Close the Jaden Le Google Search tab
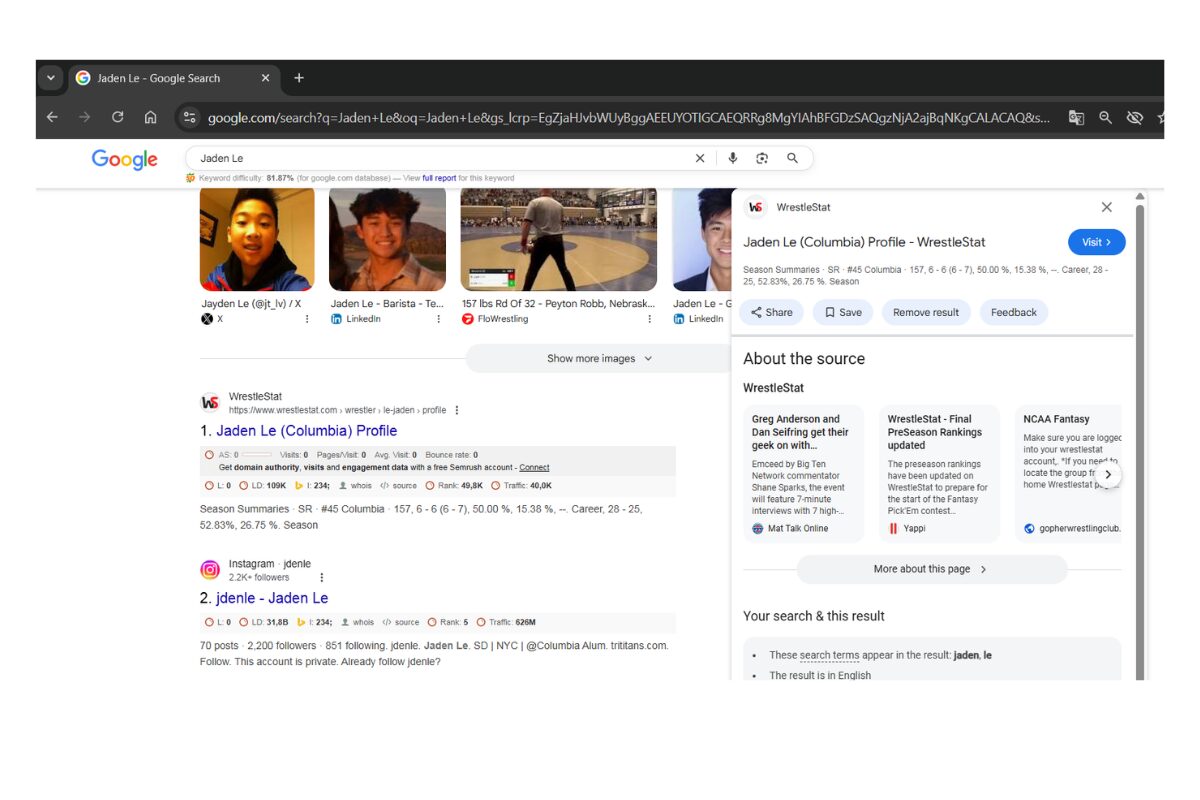The height and width of the screenshot is (800, 1200). tap(265, 78)
